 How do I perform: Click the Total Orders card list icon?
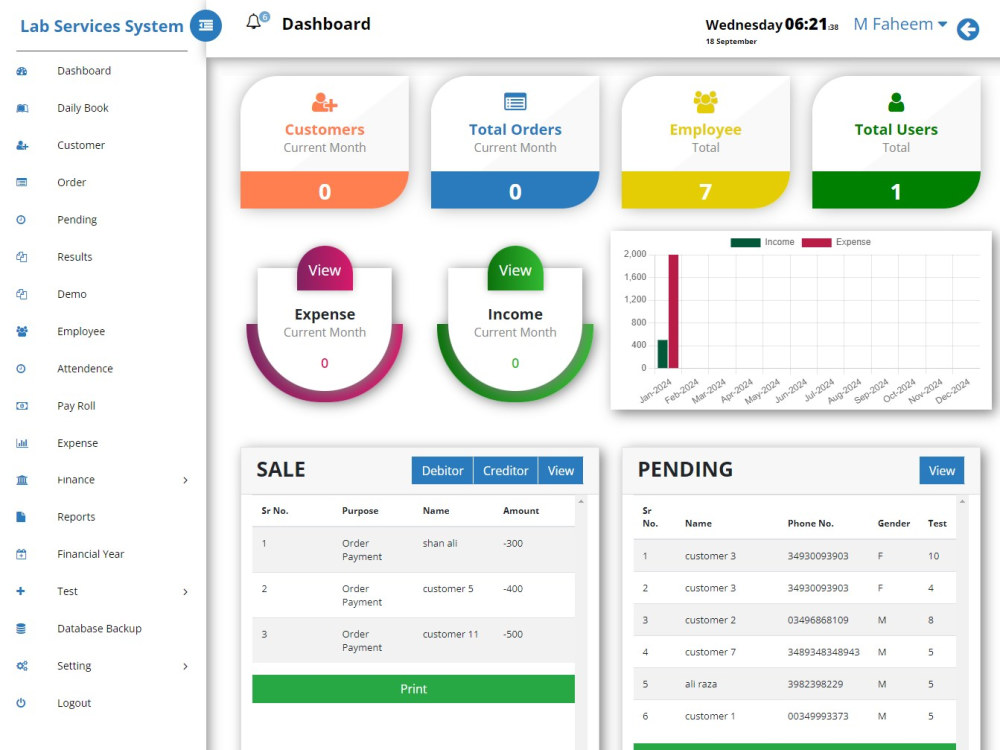point(515,102)
